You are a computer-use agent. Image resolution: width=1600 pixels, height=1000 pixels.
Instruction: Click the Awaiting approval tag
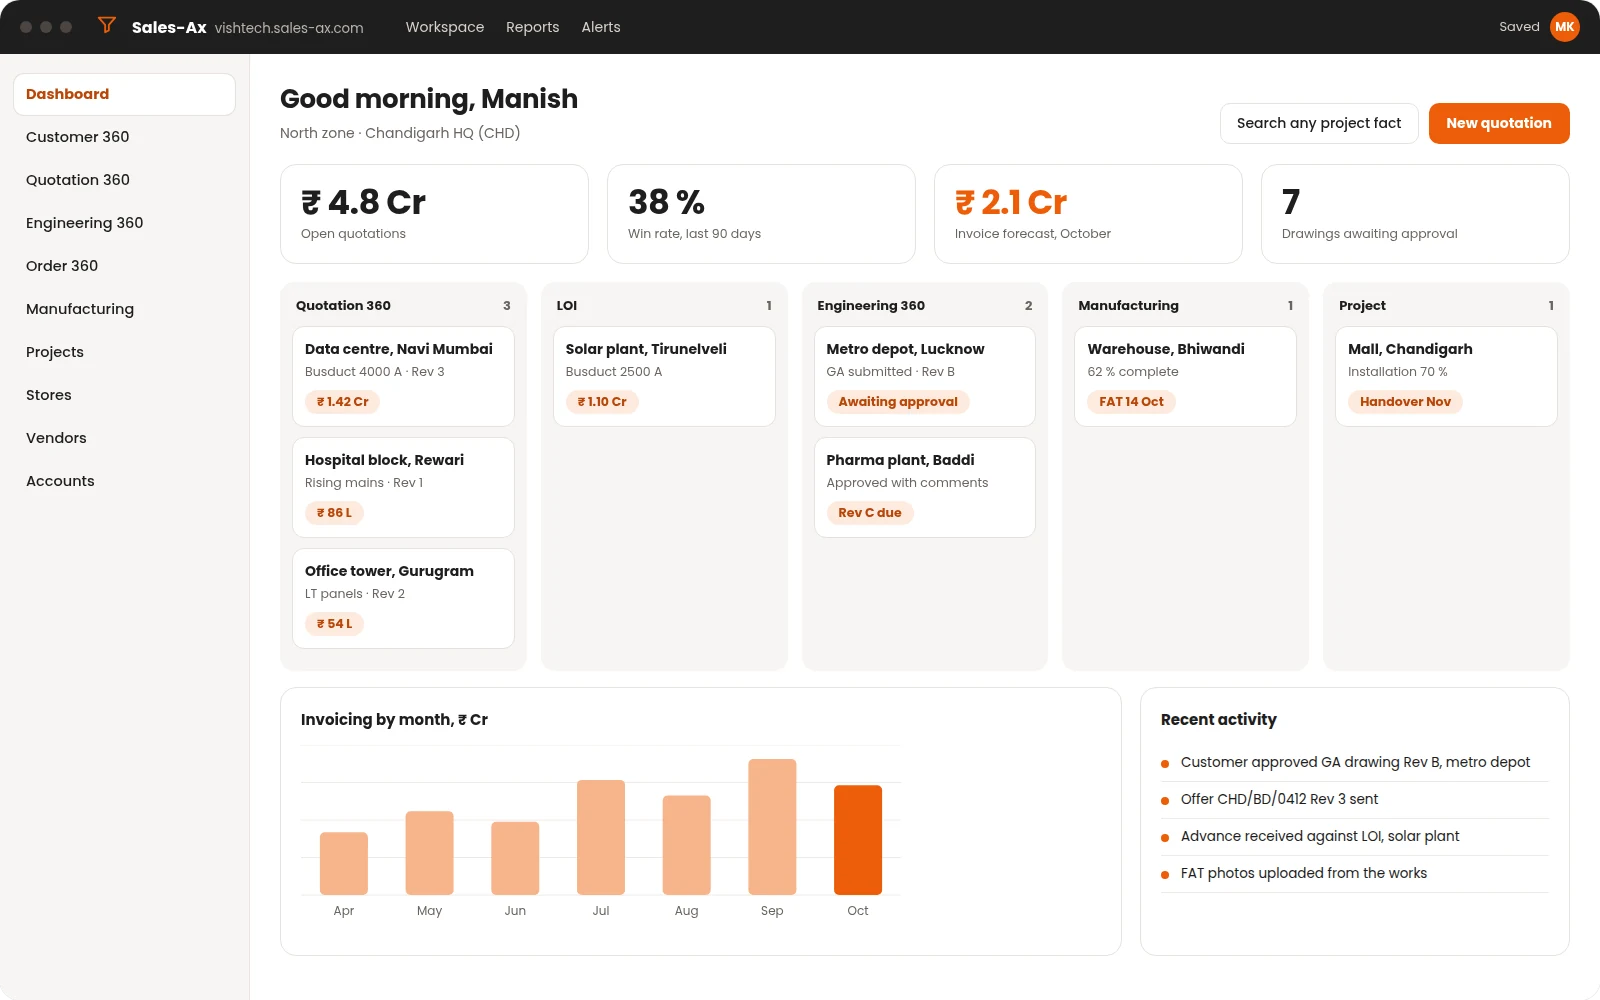click(x=898, y=402)
